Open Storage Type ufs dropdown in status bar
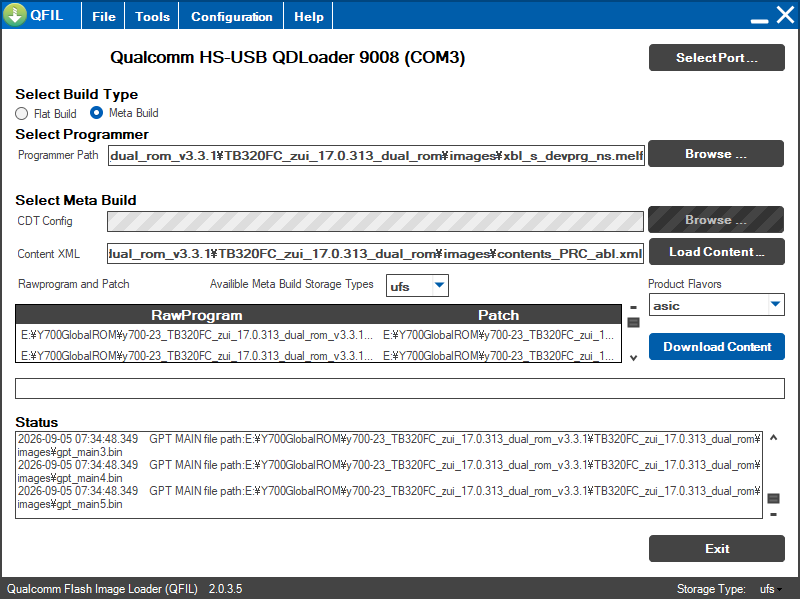Screen dimensions: 800x599 (770, 589)
